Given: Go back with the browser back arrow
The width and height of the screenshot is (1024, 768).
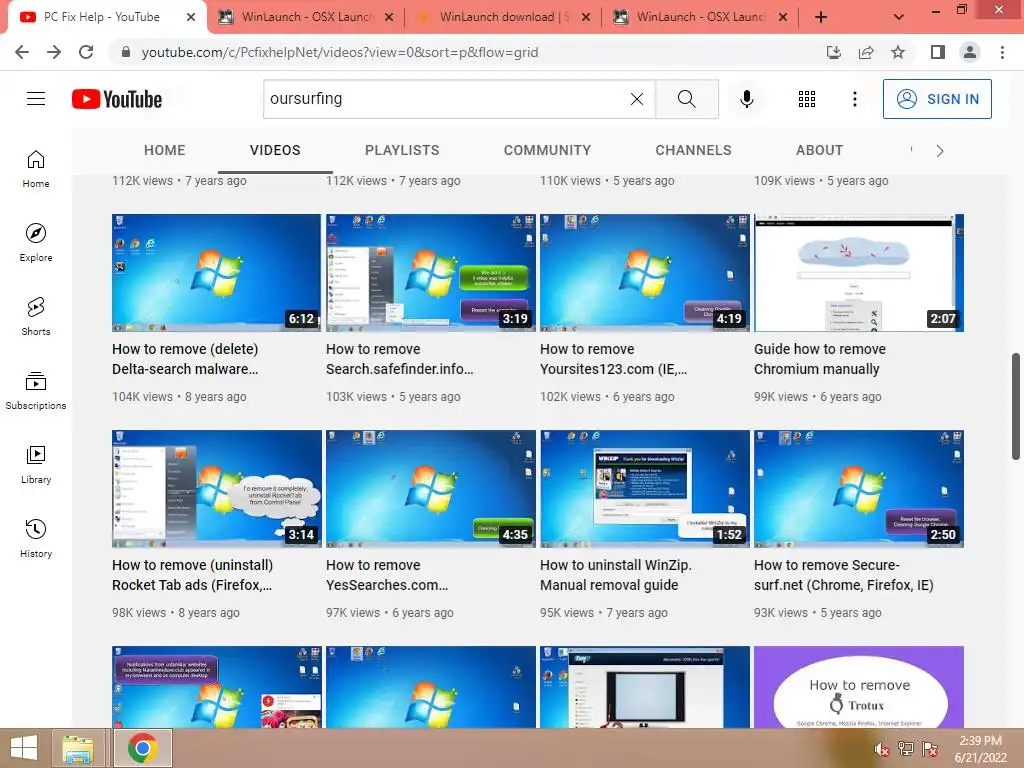Looking at the screenshot, I should 22,52.
